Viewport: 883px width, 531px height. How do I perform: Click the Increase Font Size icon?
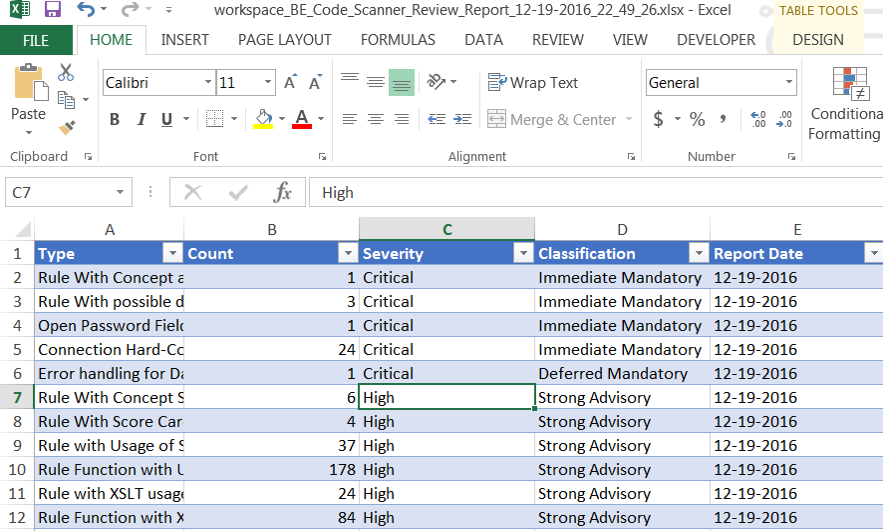290,83
